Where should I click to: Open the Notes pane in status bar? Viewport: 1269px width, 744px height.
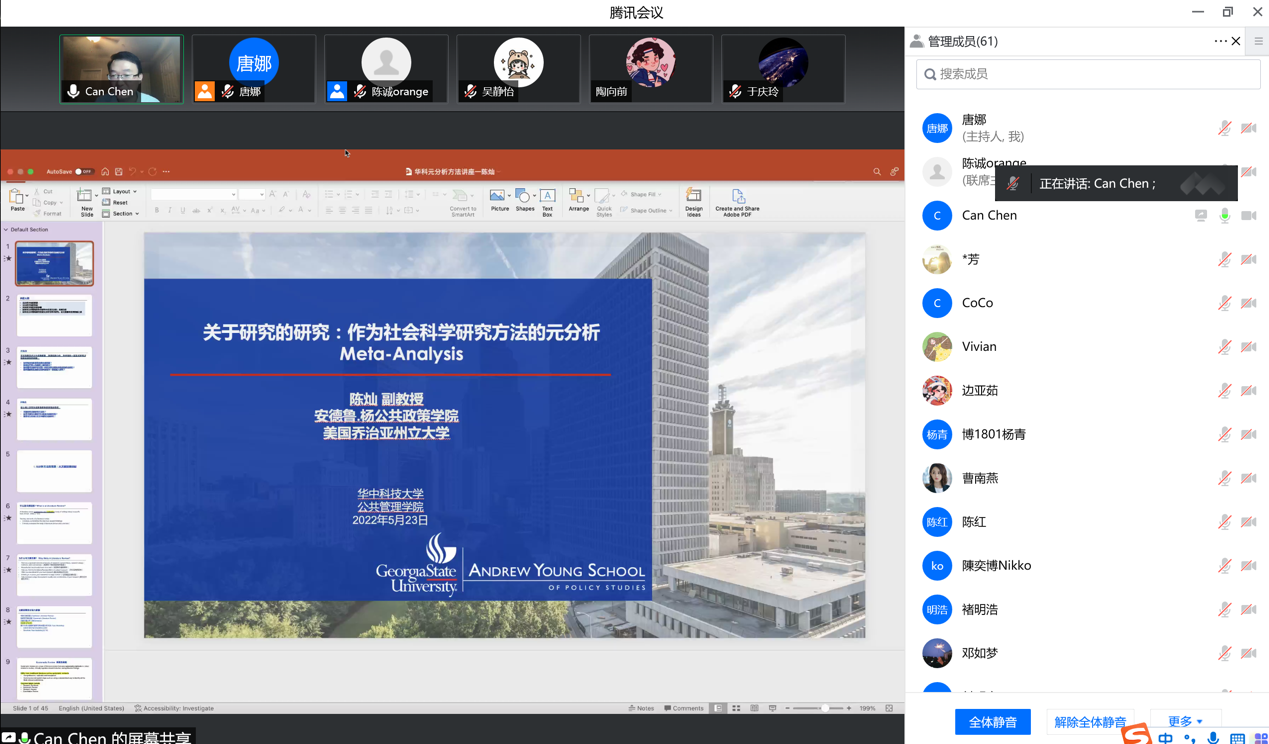[641, 708]
